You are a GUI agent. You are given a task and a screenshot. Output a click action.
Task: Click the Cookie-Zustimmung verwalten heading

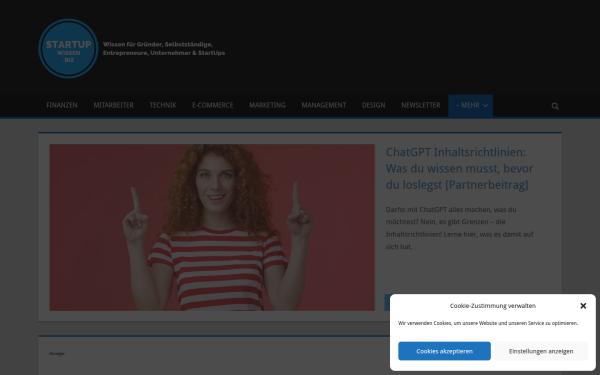coord(493,306)
